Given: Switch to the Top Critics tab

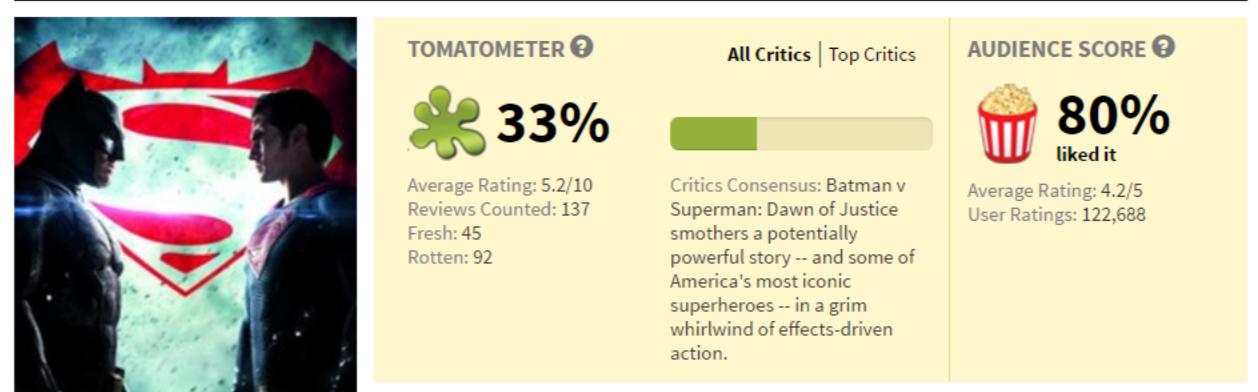Looking at the screenshot, I should pyautogui.click(x=872, y=55).
